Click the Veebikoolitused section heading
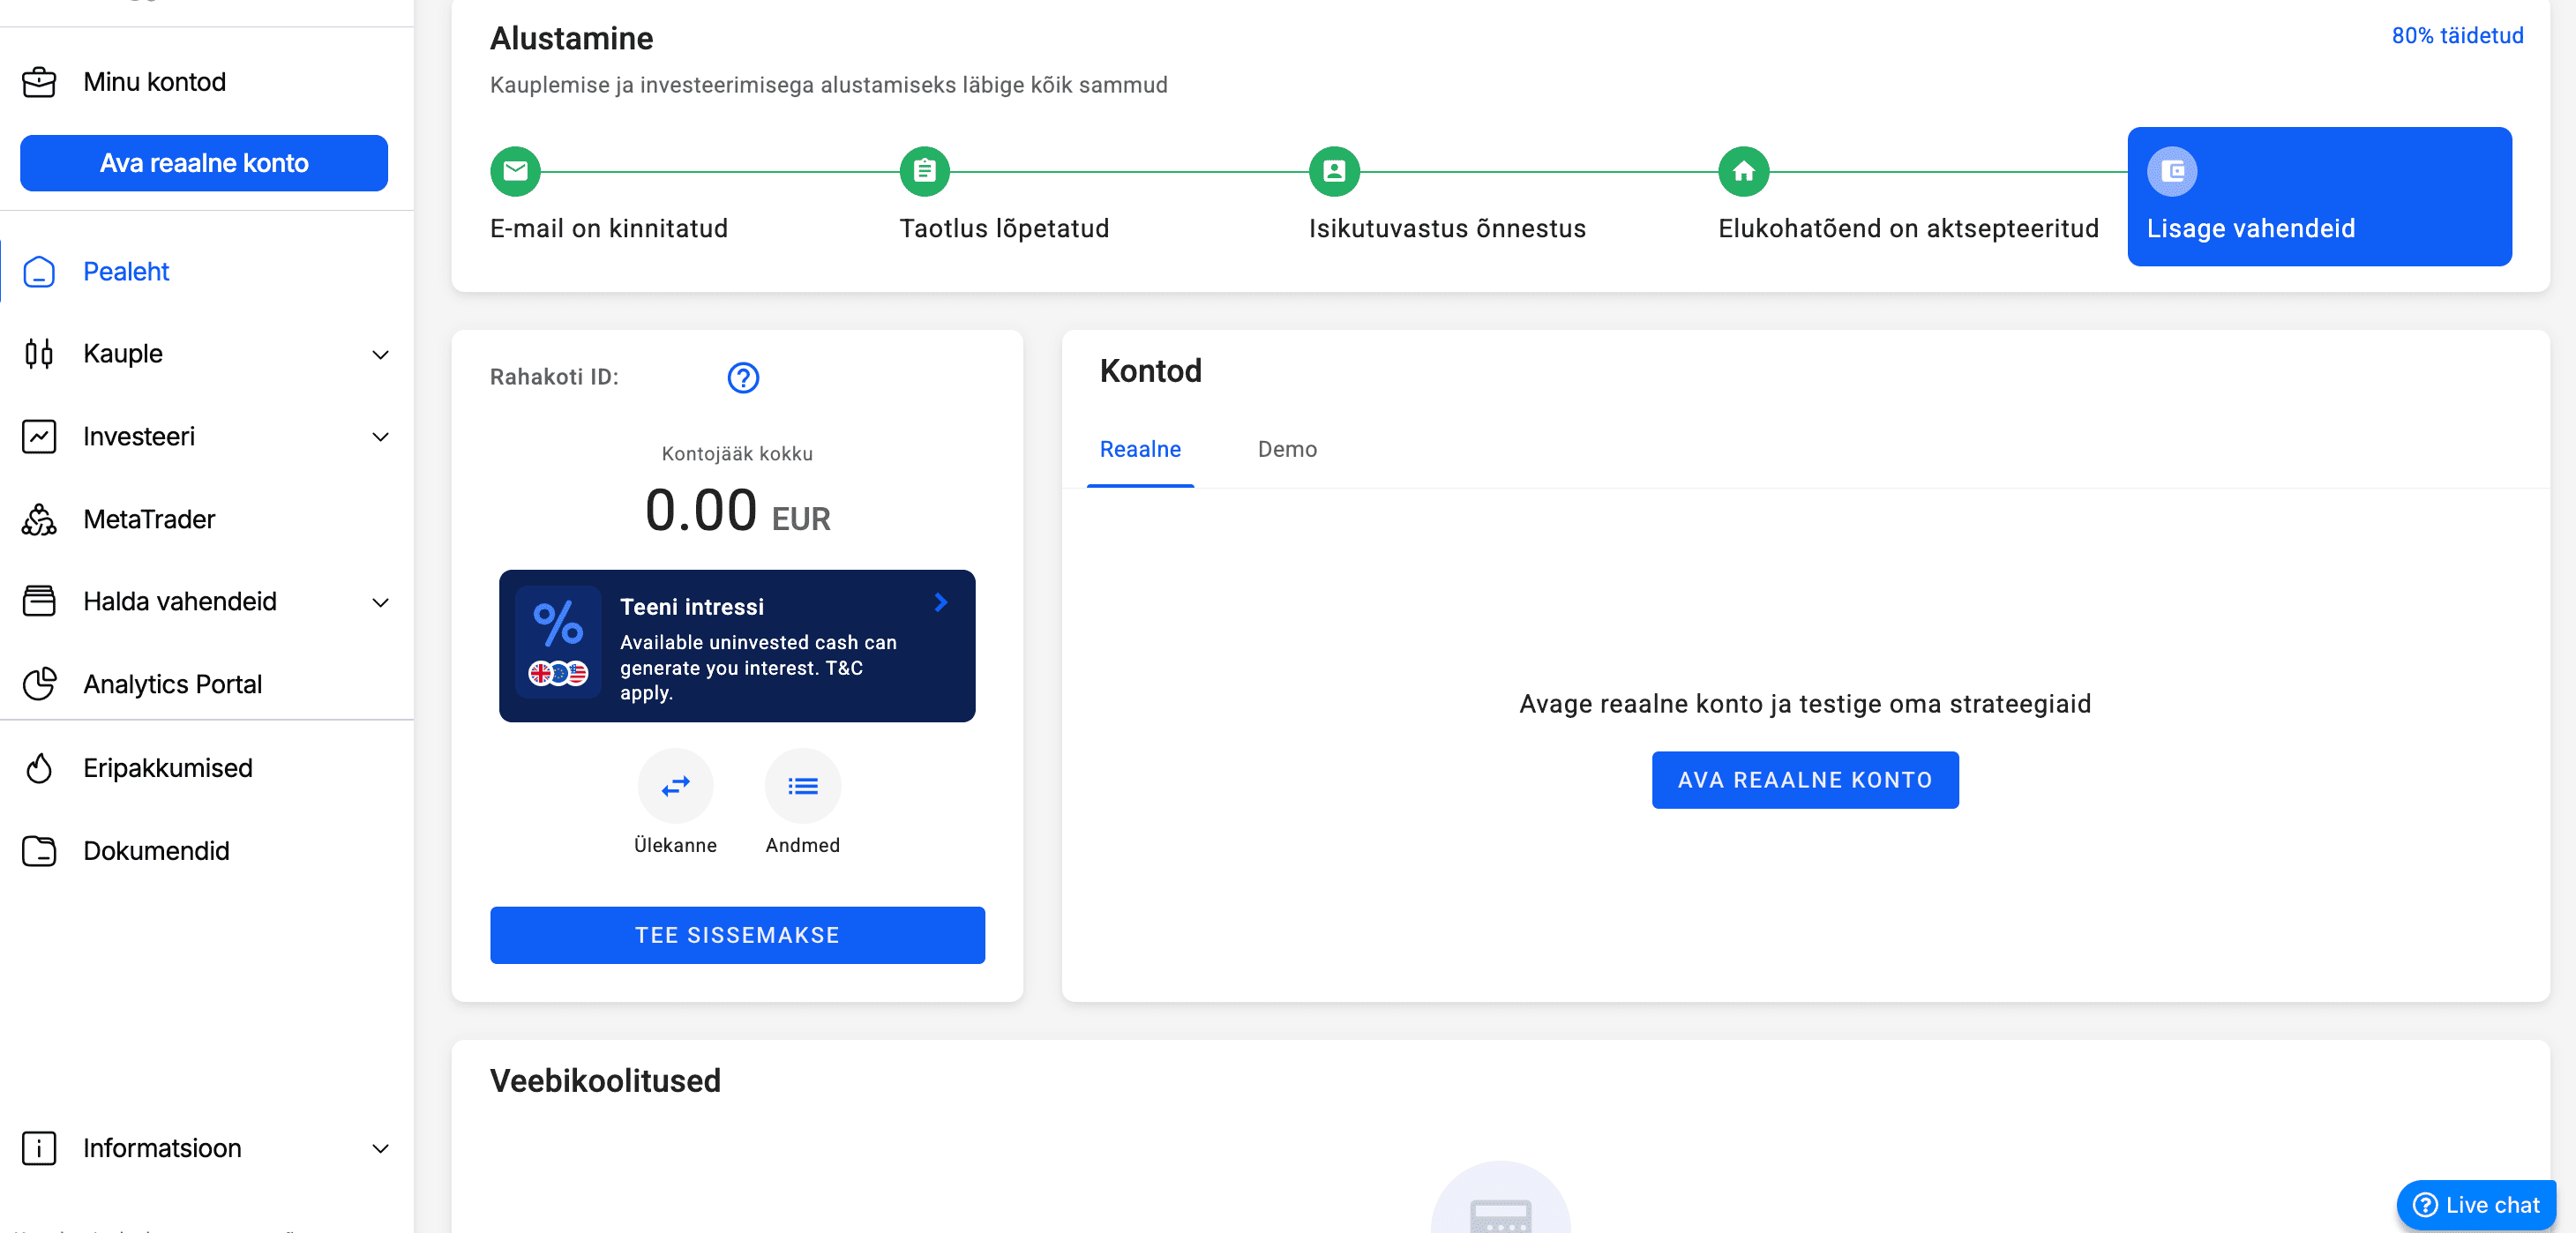Image resolution: width=2576 pixels, height=1233 pixels. 605,1081
